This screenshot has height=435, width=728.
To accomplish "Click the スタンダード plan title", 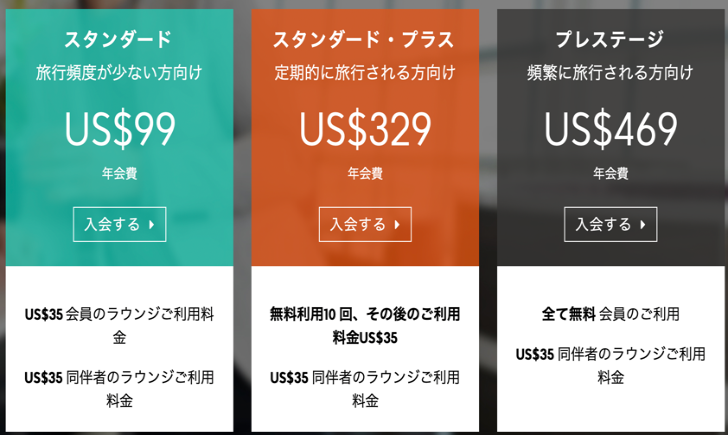I will (118, 39).
